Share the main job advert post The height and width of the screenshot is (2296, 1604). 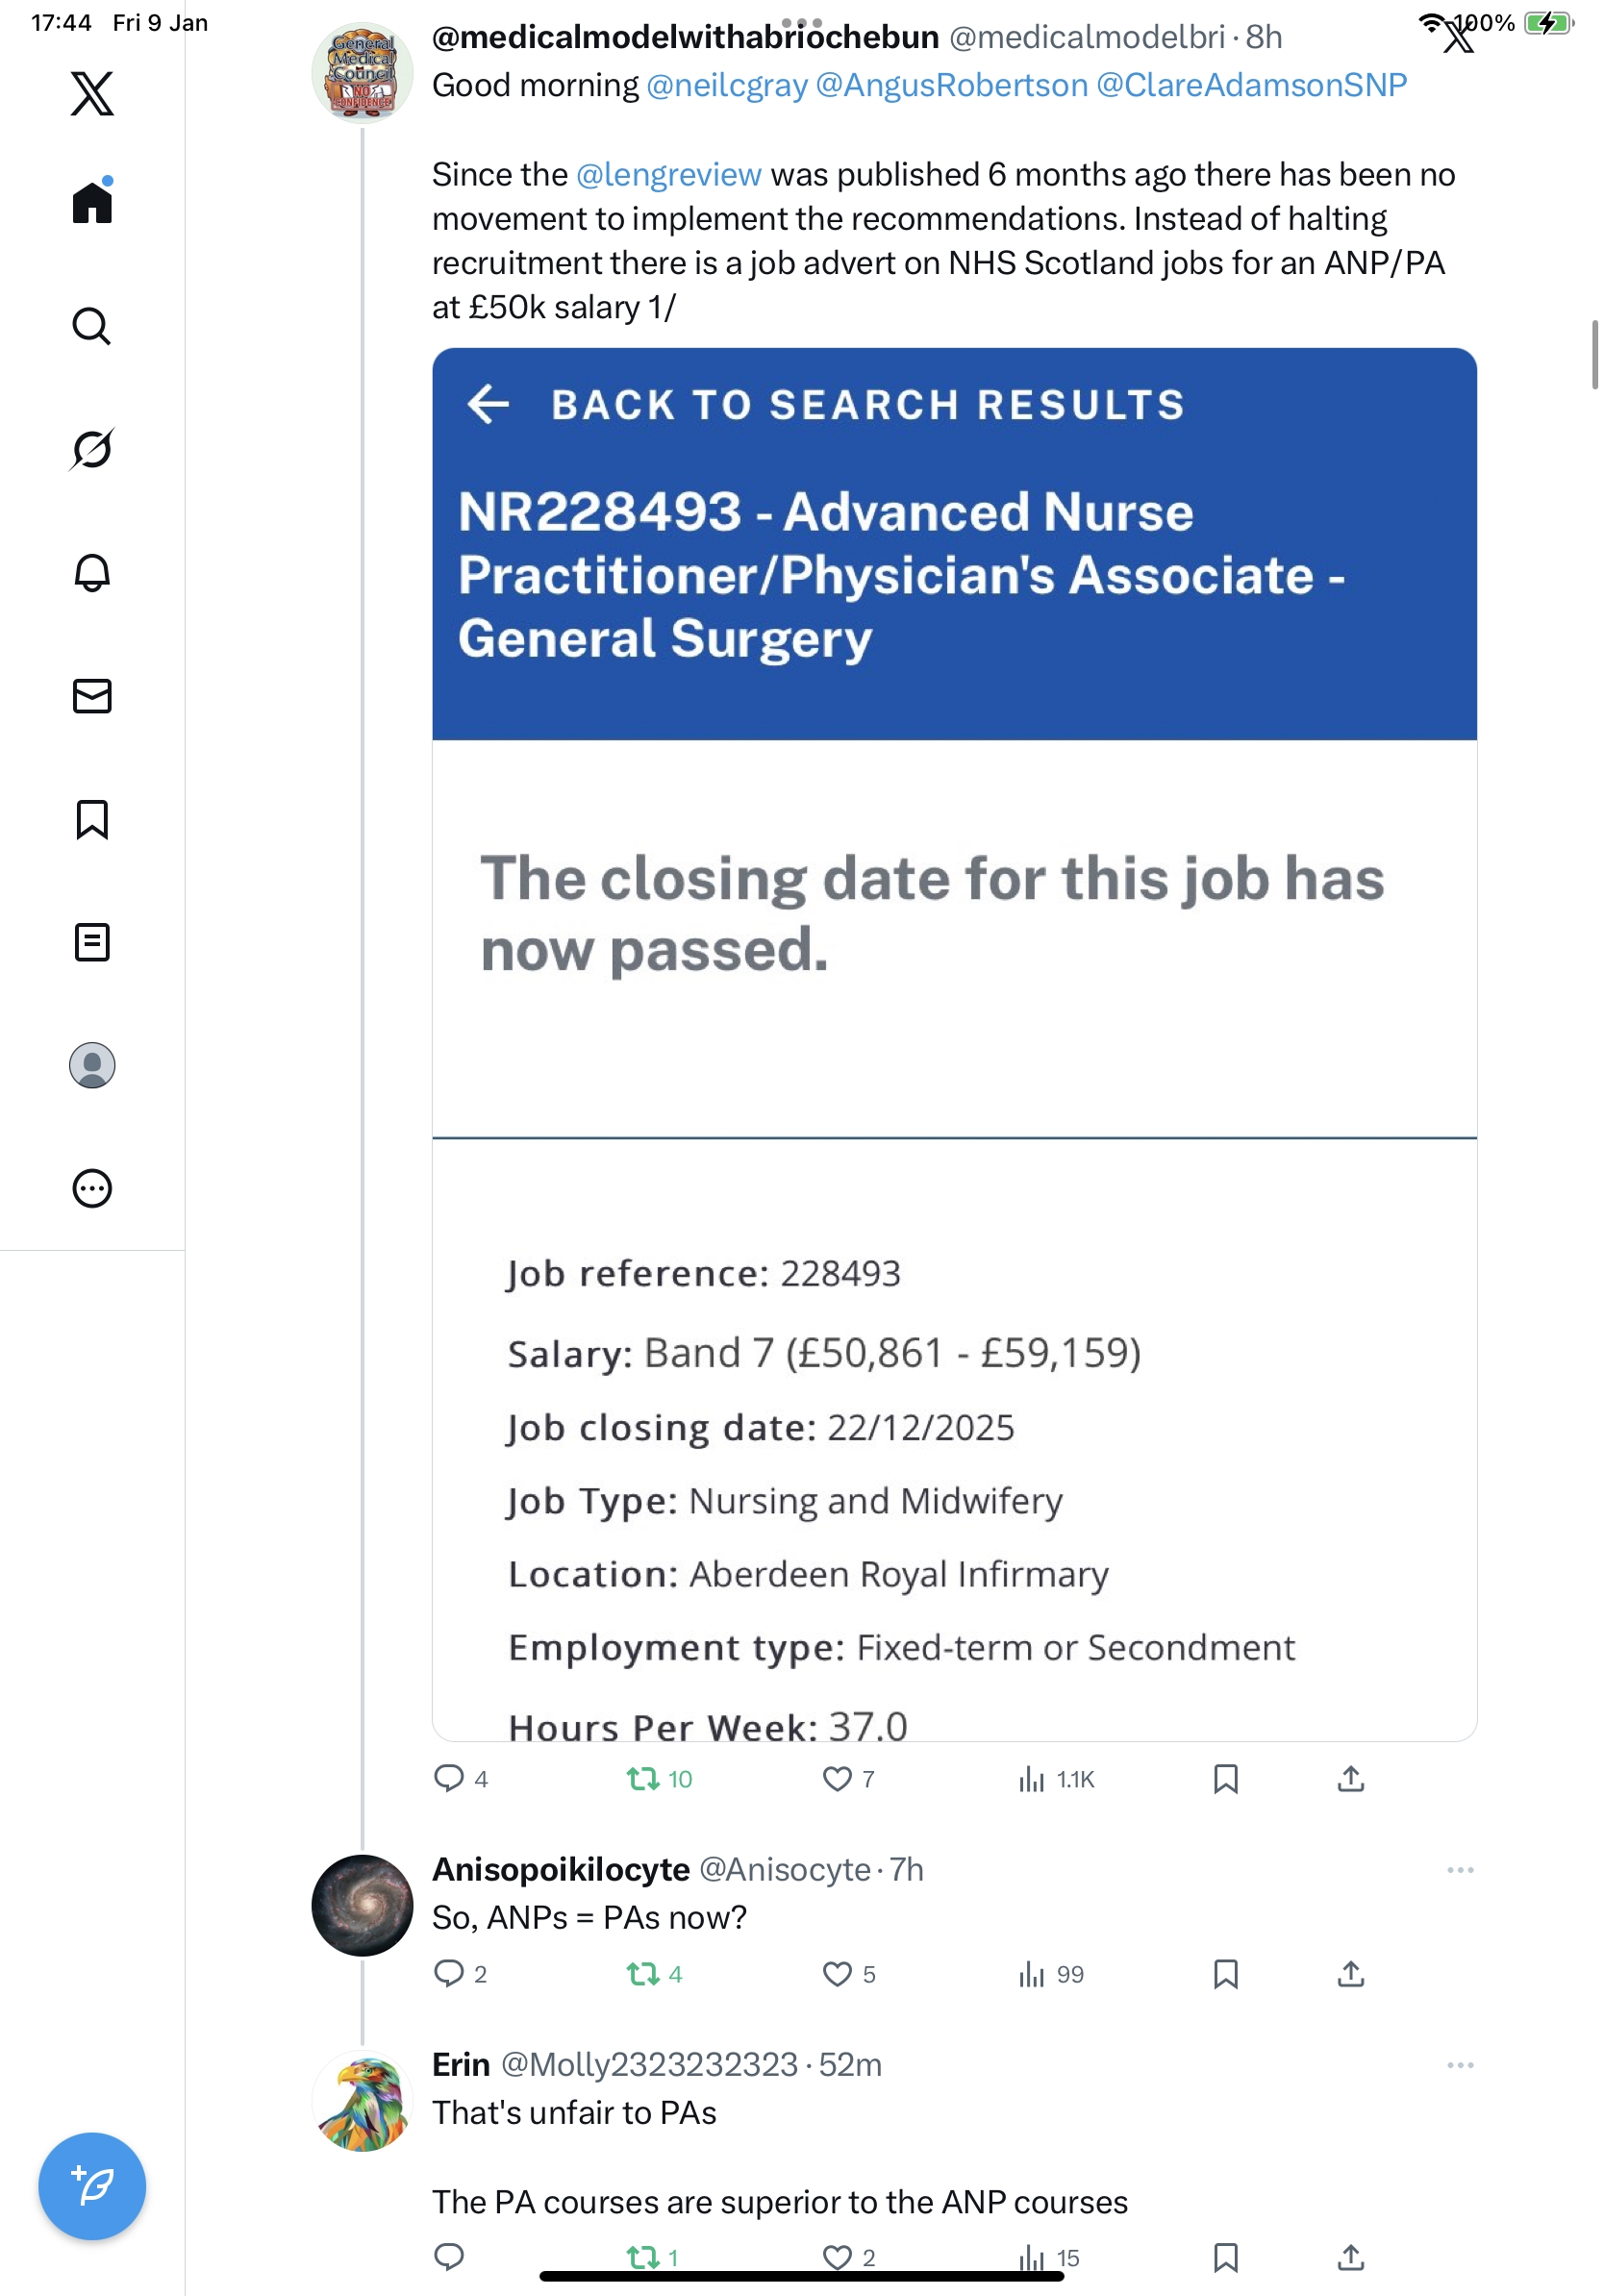1350,1779
